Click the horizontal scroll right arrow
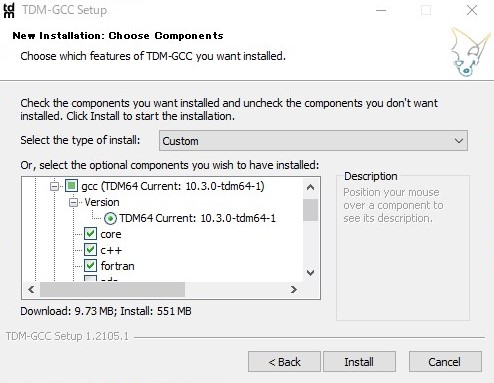The width and height of the screenshot is (494, 383). pyautogui.click(x=294, y=289)
